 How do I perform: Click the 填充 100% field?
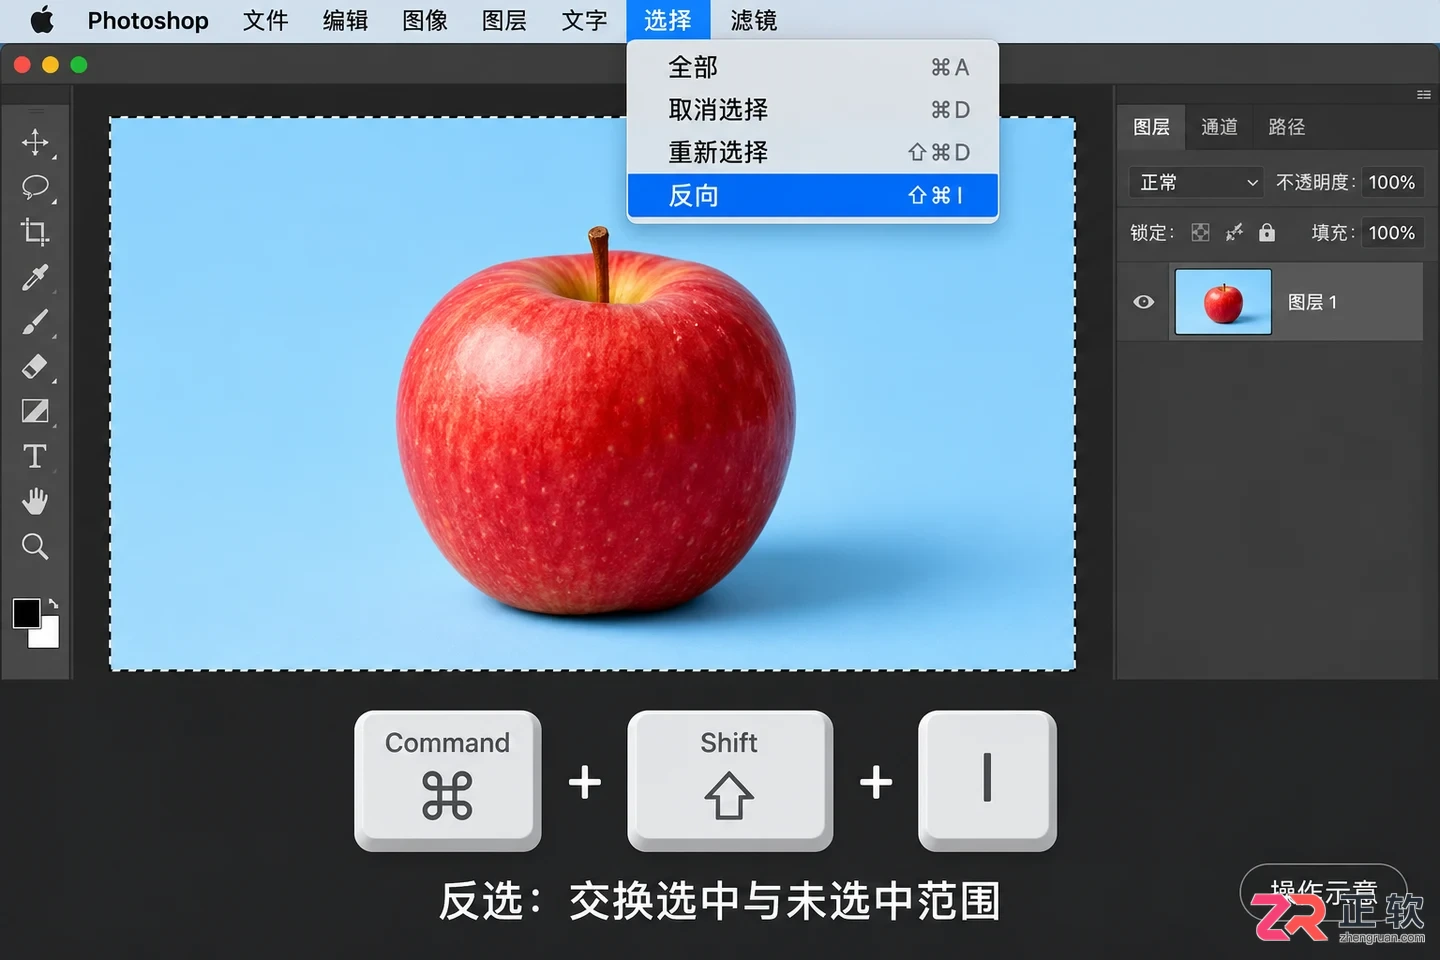(1392, 233)
